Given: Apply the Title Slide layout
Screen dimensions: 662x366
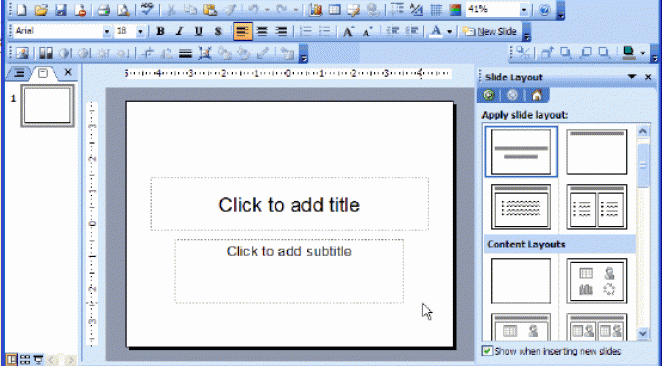Looking at the screenshot, I should point(521,152).
